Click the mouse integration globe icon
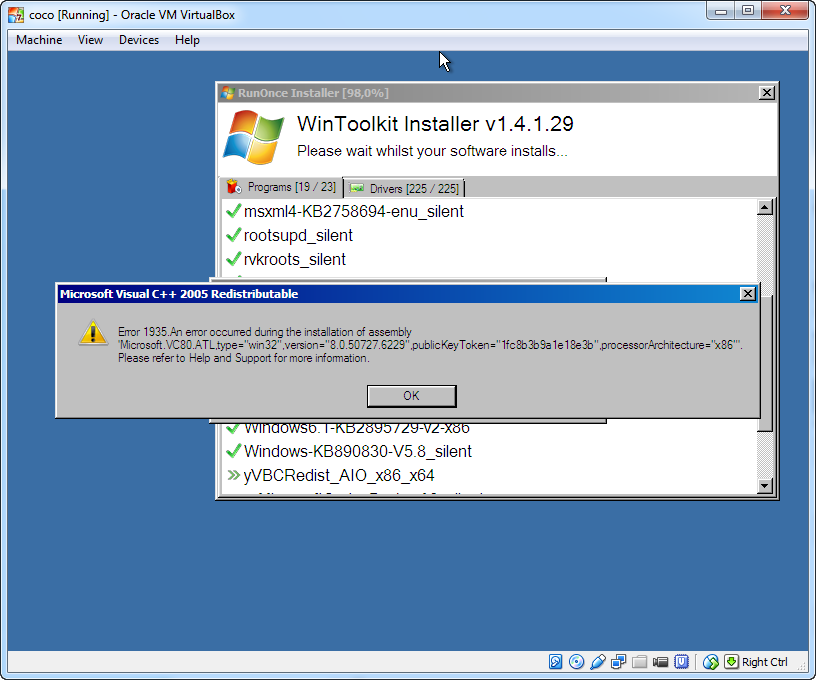The image size is (816, 680). (710, 662)
